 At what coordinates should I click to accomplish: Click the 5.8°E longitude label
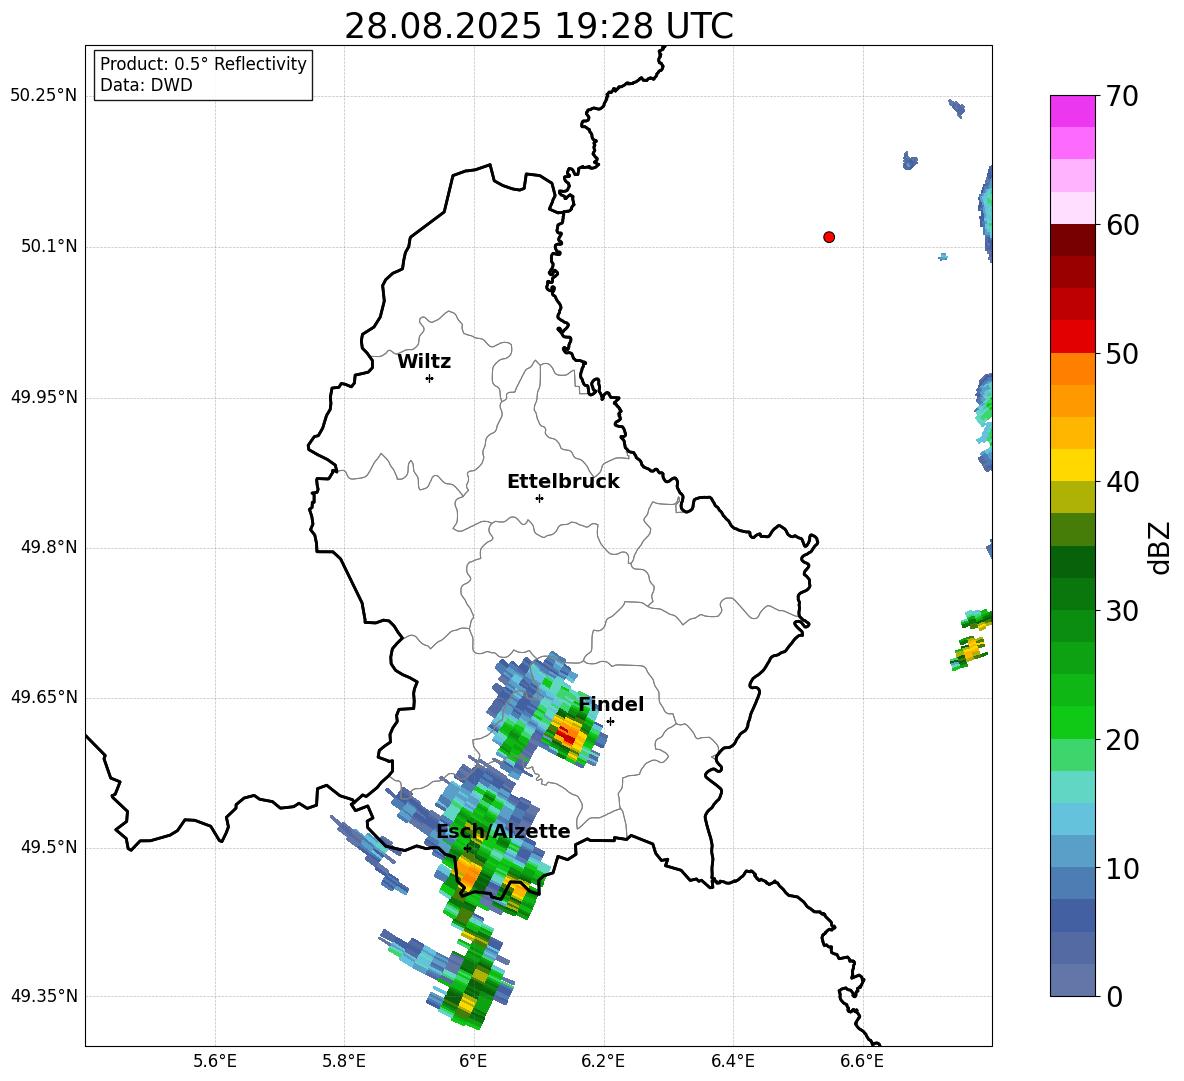pyautogui.click(x=344, y=1062)
